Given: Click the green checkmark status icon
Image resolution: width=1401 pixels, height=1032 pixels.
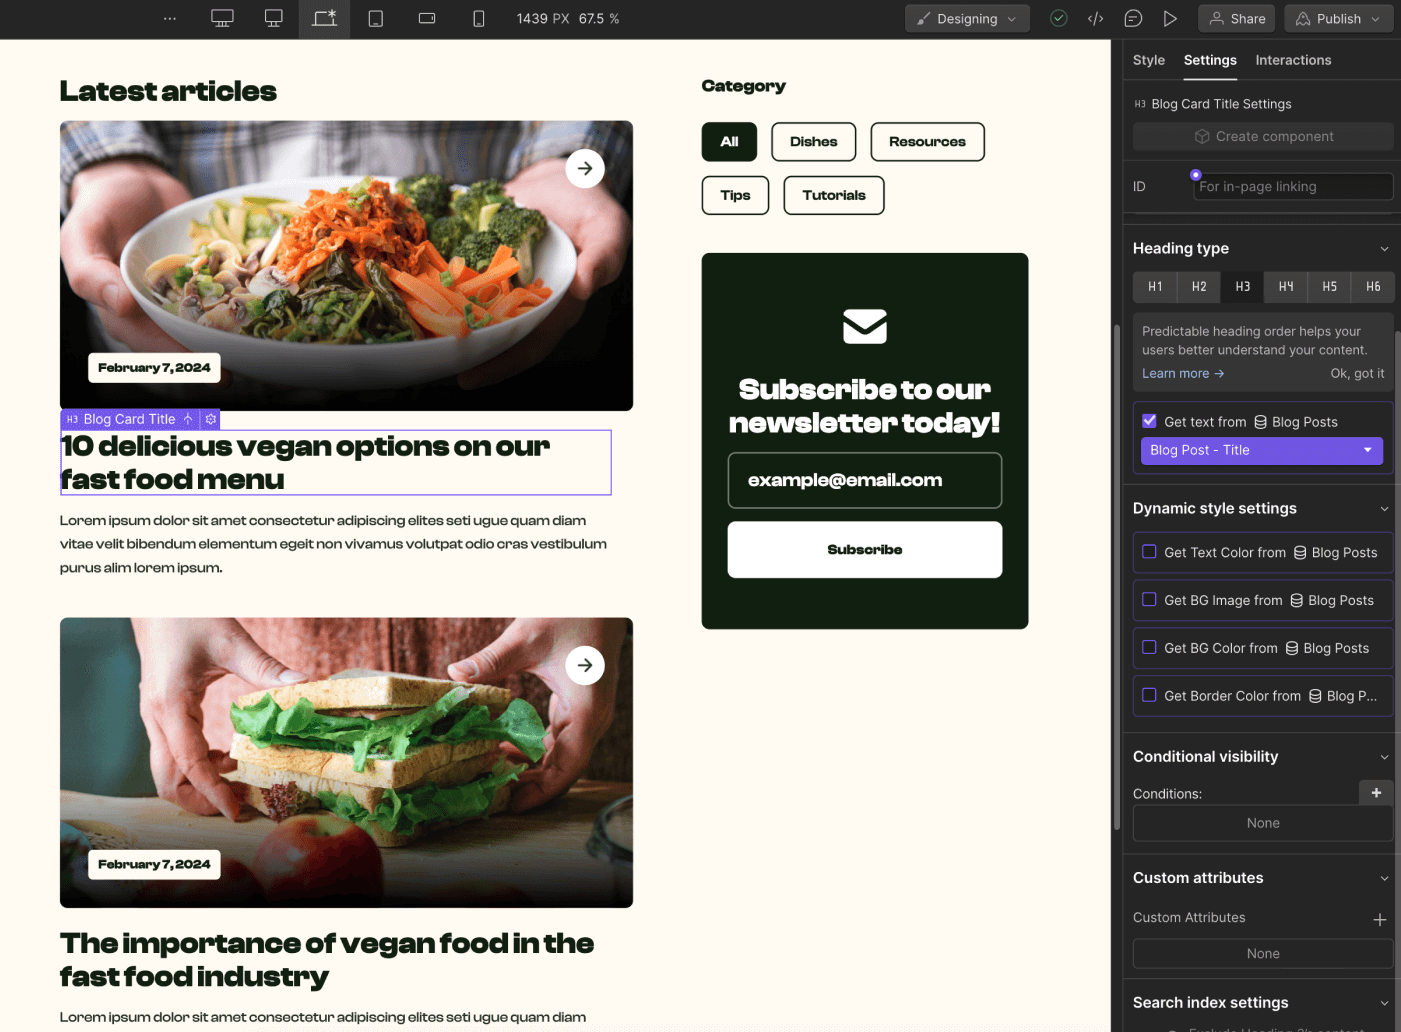Looking at the screenshot, I should tap(1059, 19).
